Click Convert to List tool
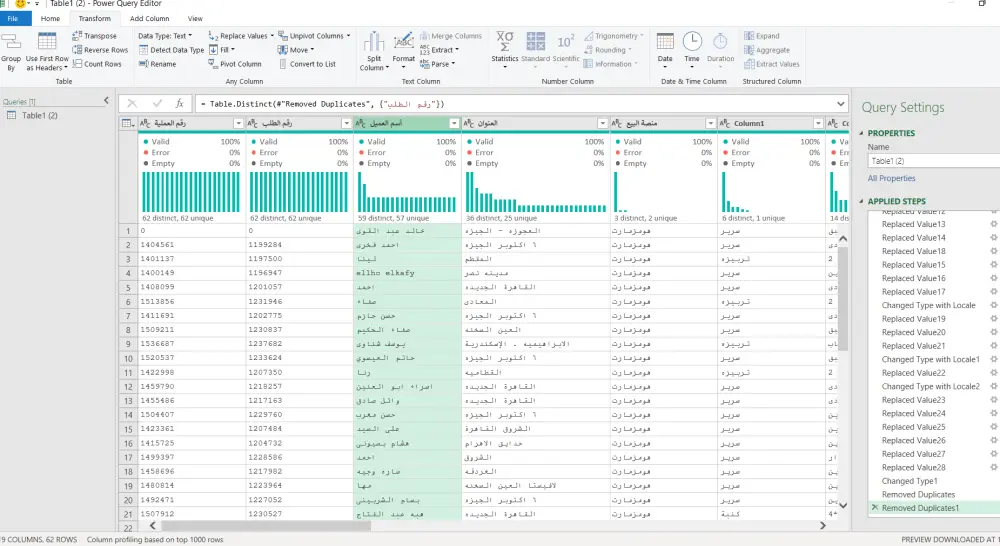 (x=307, y=64)
